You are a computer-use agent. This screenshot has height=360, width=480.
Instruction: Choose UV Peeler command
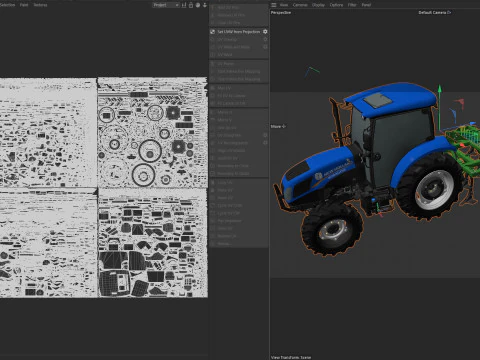click(239, 63)
